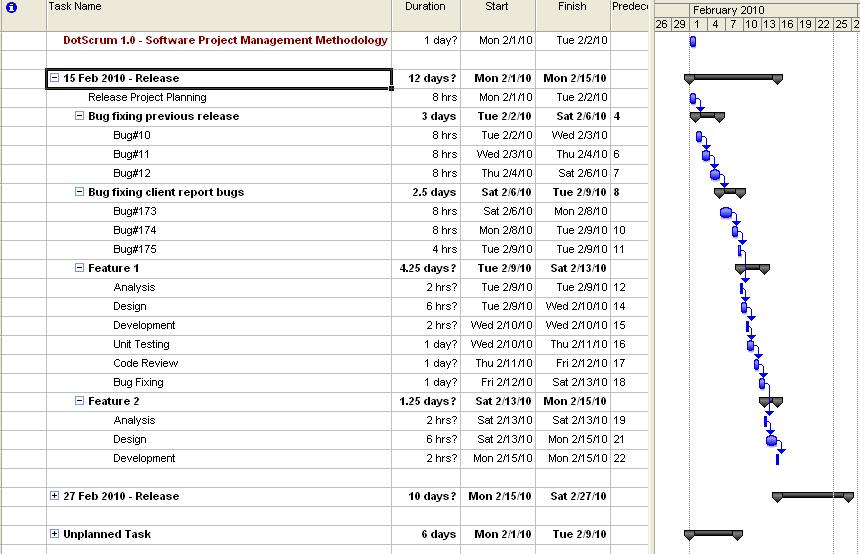The height and width of the screenshot is (554, 860).
Task: Click the Gantt bar for Bug#12
Action: (715, 174)
